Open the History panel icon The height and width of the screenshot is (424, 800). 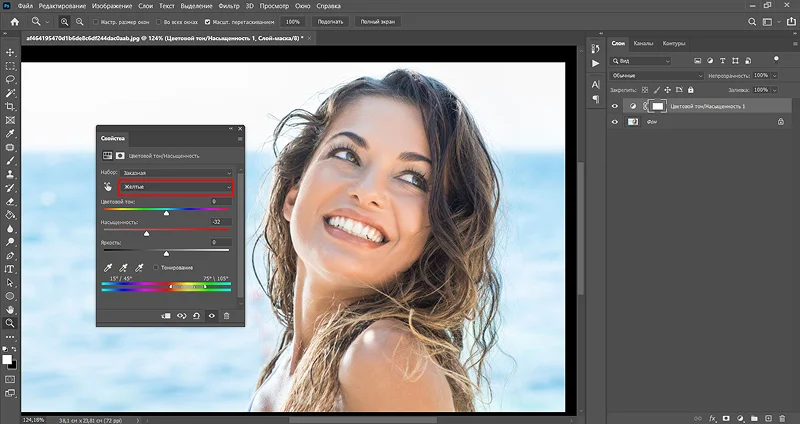[x=595, y=48]
